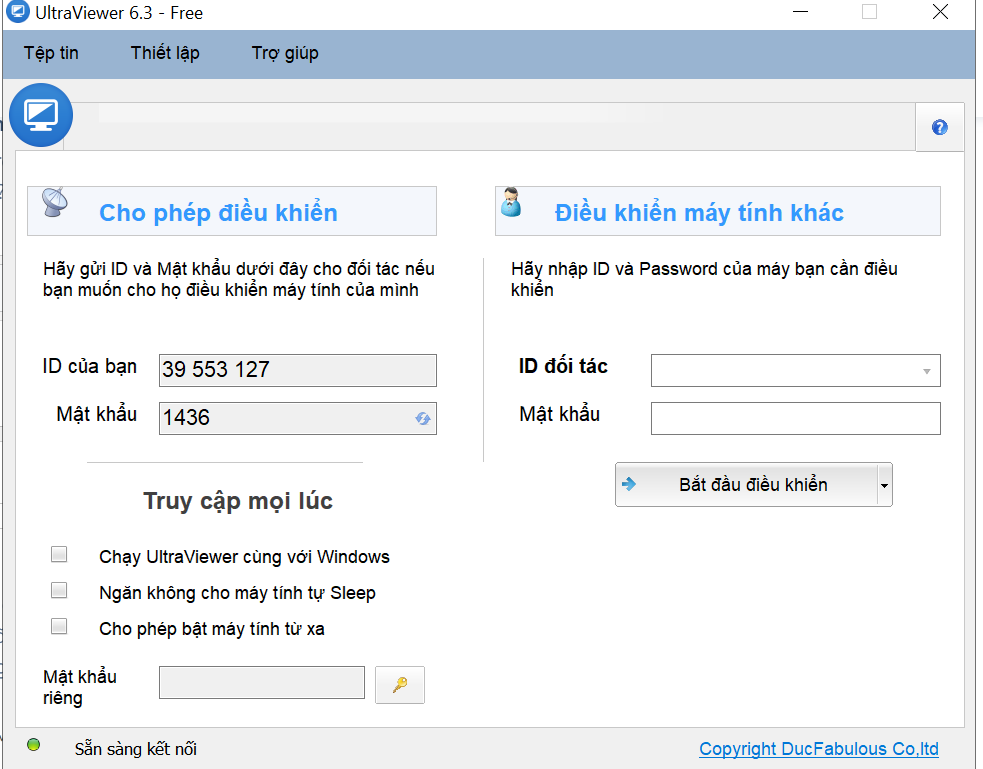
Task: Click the key icon button for private password
Action: (x=400, y=684)
